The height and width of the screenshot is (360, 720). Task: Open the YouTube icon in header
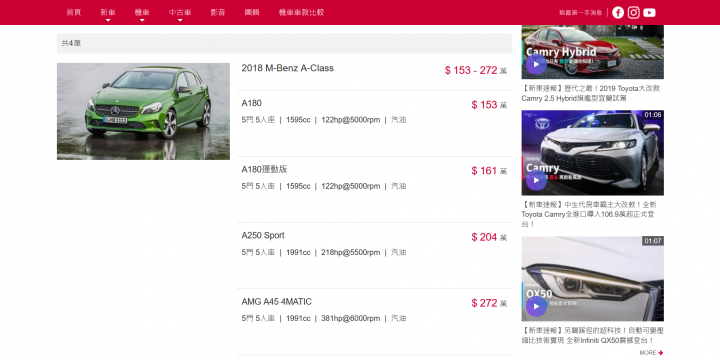tap(649, 12)
